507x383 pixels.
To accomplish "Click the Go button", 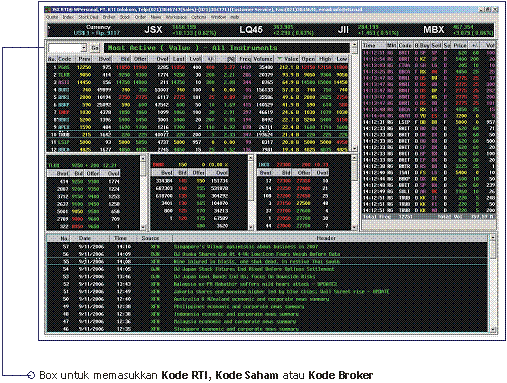I will pos(95,48).
